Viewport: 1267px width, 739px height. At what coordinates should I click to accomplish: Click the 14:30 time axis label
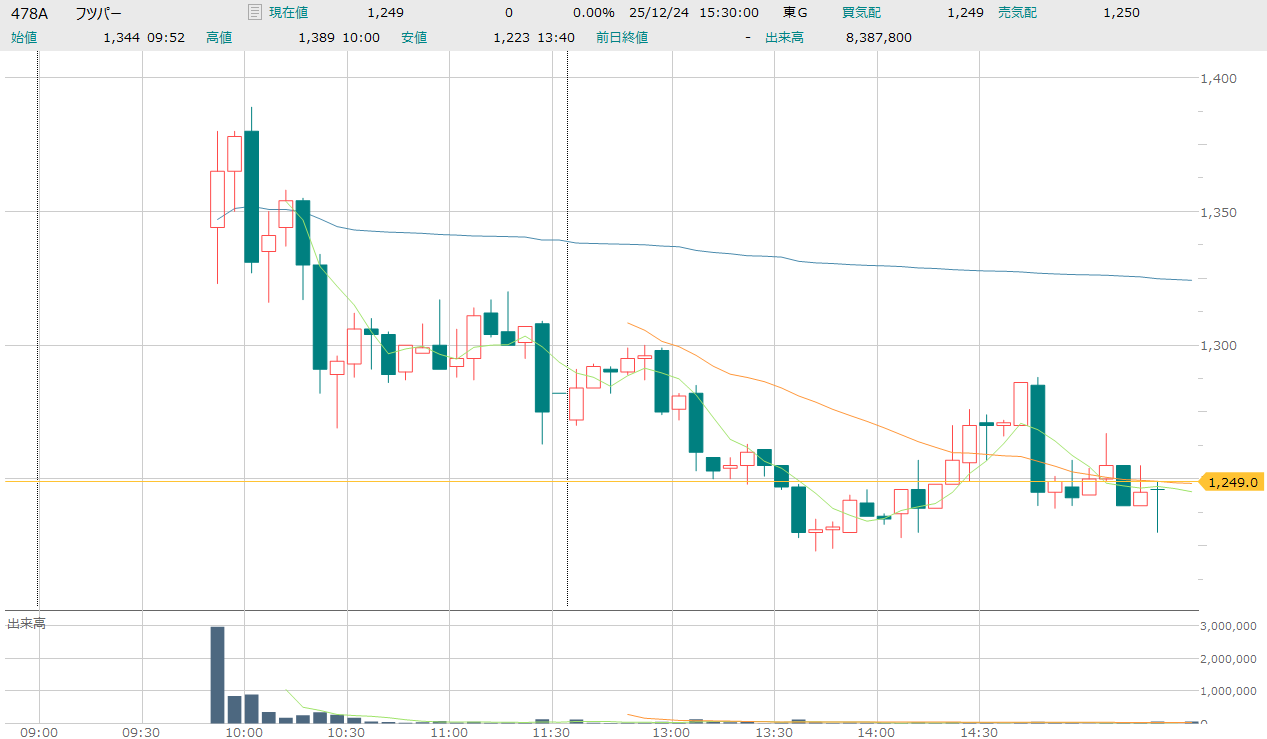coord(978,731)
